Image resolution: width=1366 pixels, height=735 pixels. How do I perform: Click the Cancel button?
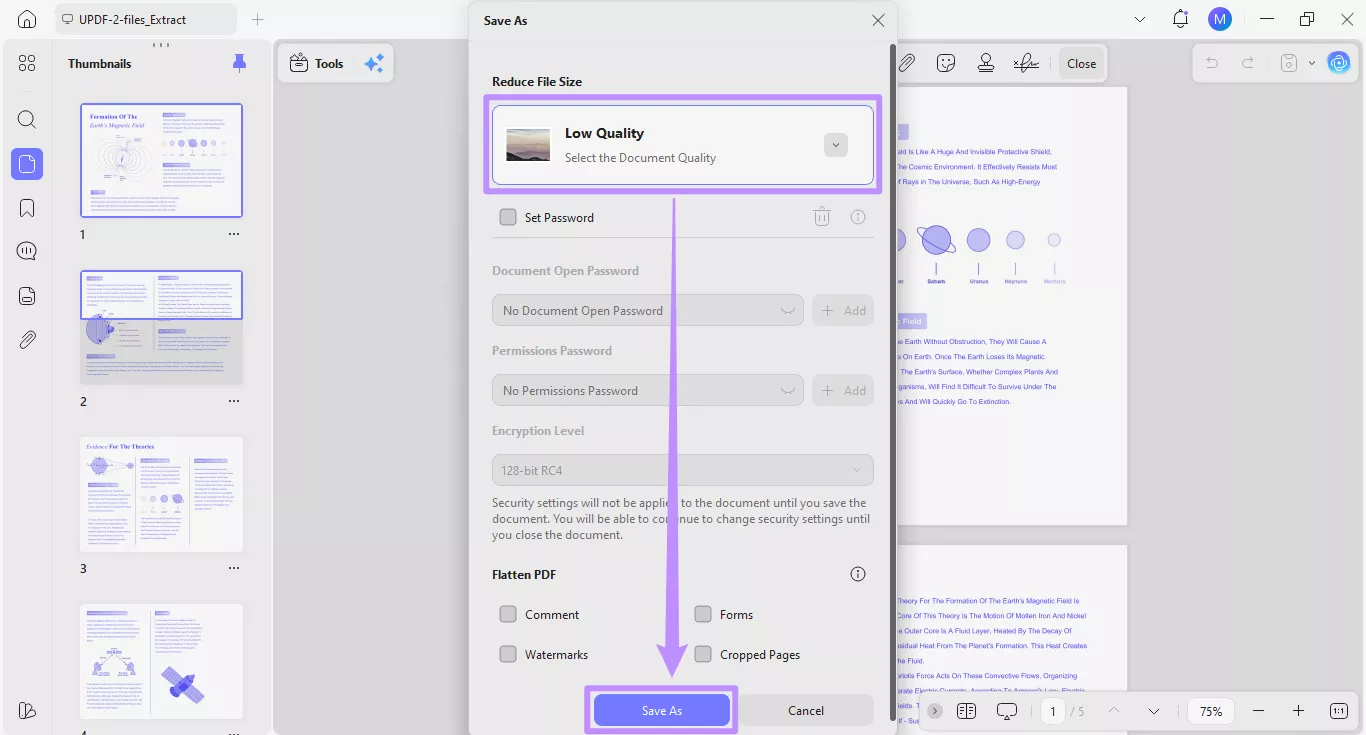click(x=806, y=710)
